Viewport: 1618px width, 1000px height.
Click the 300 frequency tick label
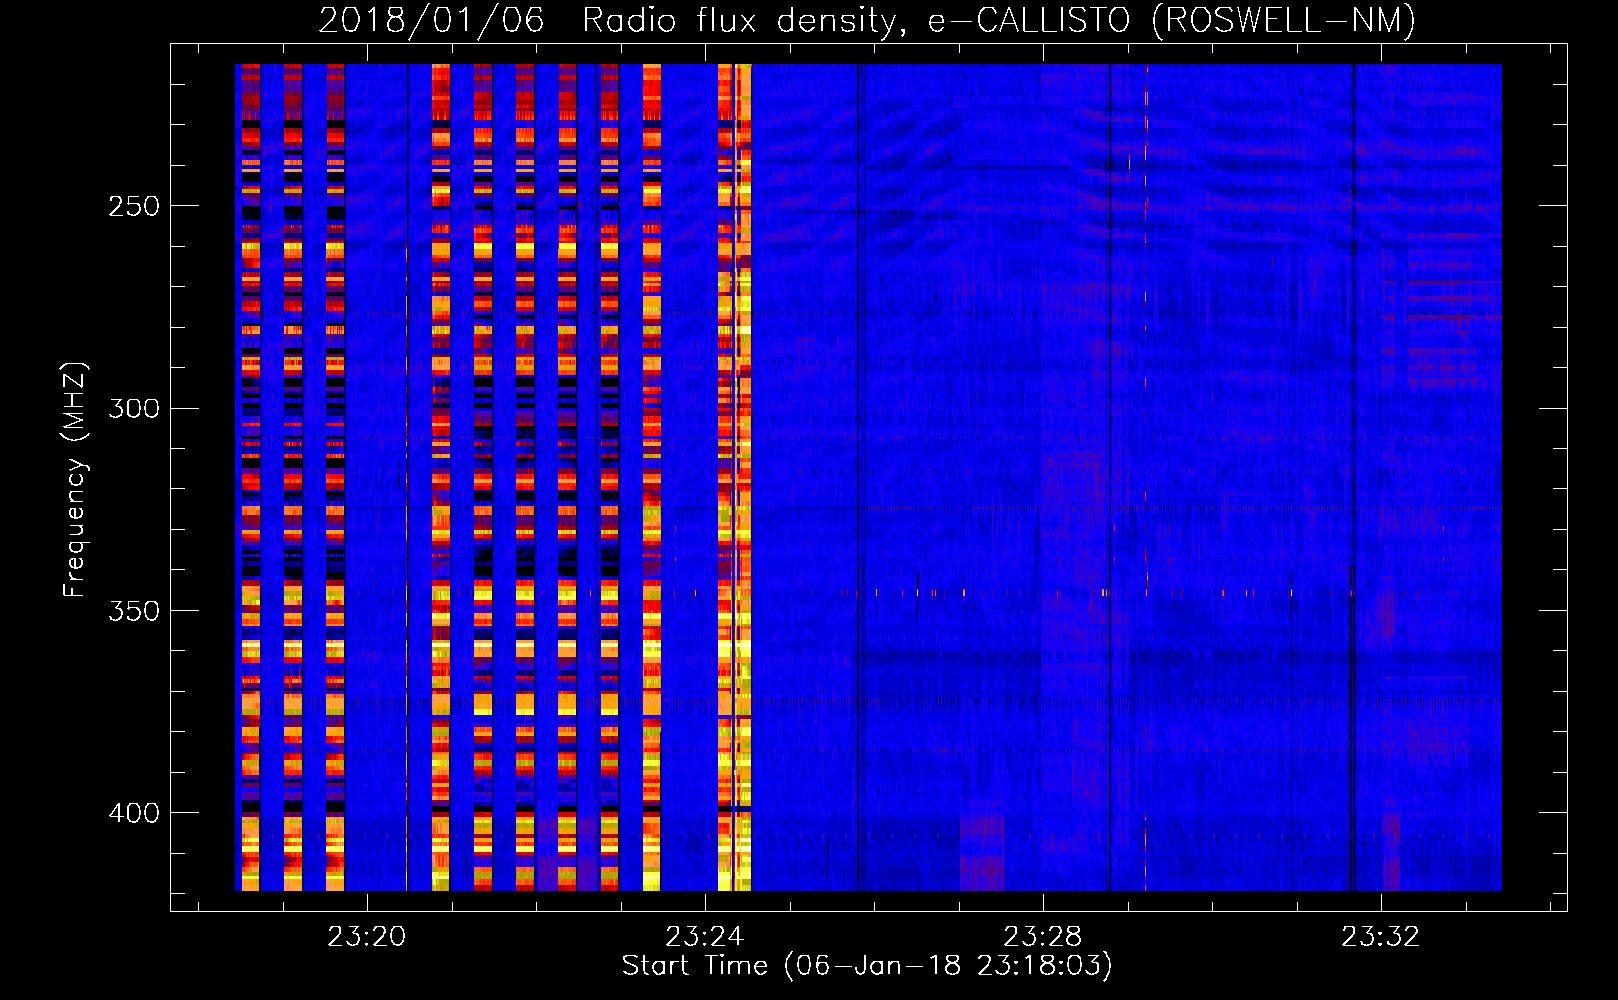(x=133, y=409)
